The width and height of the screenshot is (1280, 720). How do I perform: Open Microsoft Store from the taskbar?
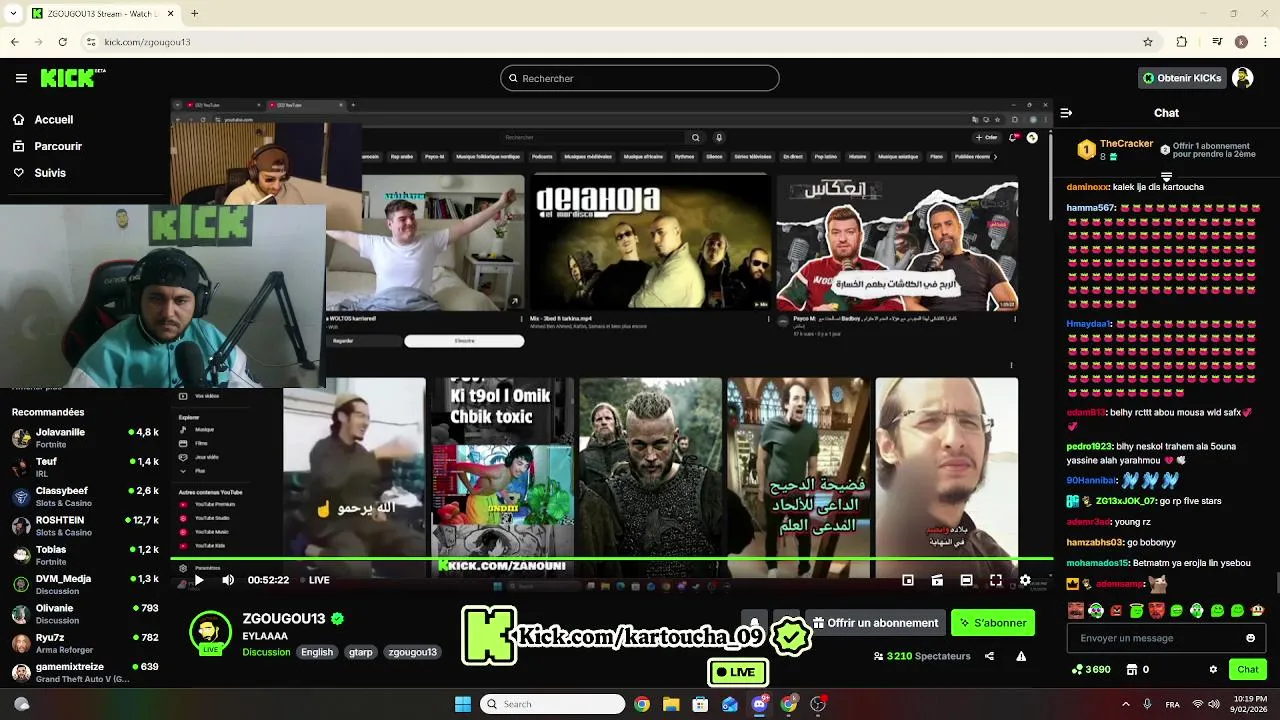pos(700,704)
